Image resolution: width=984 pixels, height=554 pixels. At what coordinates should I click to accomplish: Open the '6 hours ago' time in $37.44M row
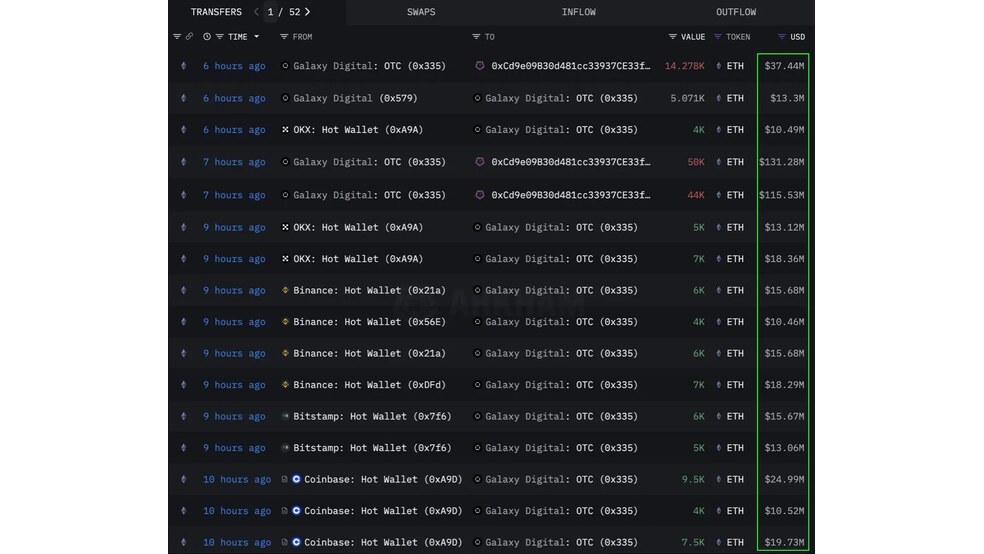[234, 66]
